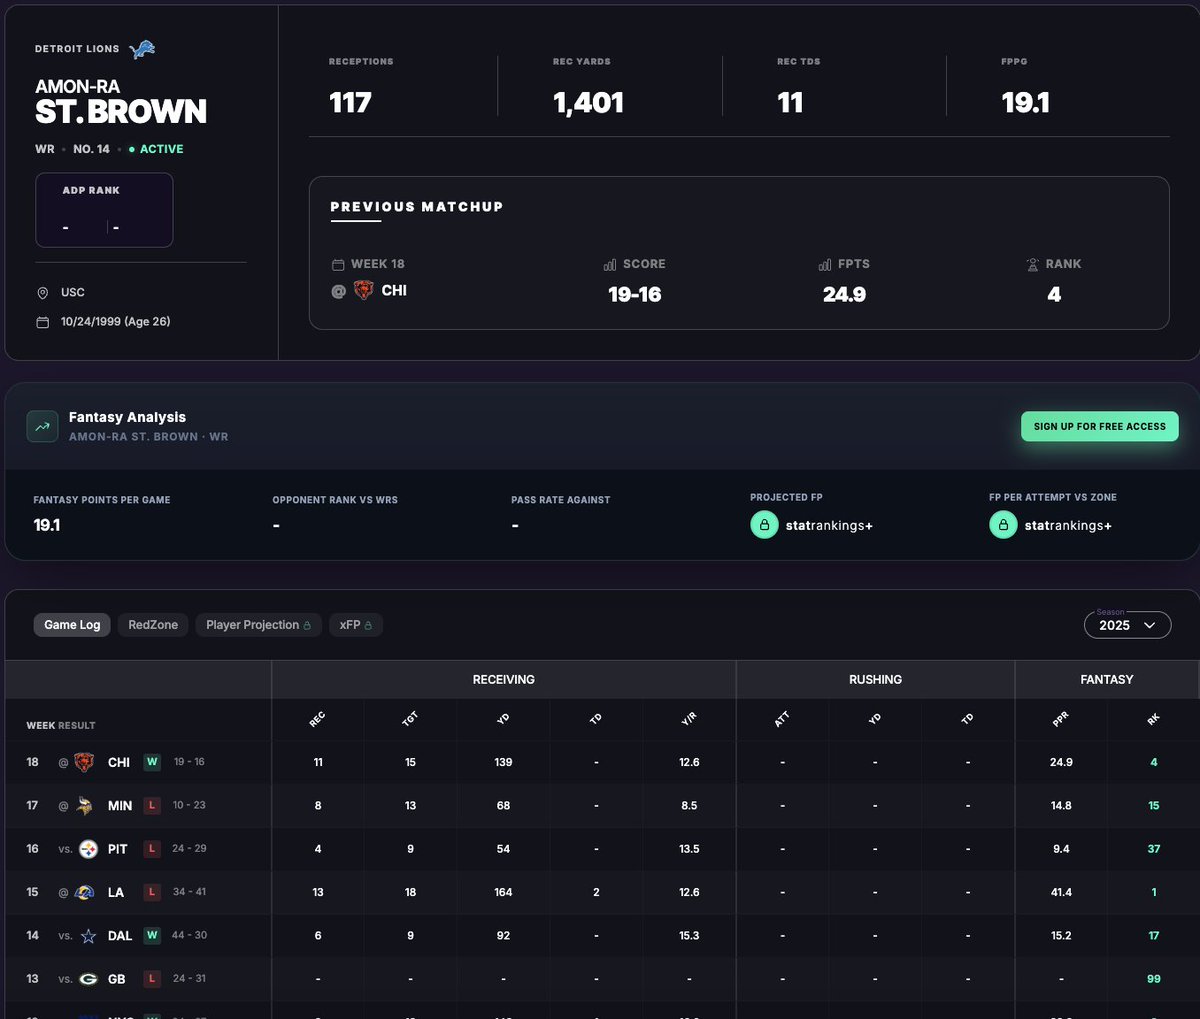Click the 15.3 Y/R value in DAL row

coord(689,936)
